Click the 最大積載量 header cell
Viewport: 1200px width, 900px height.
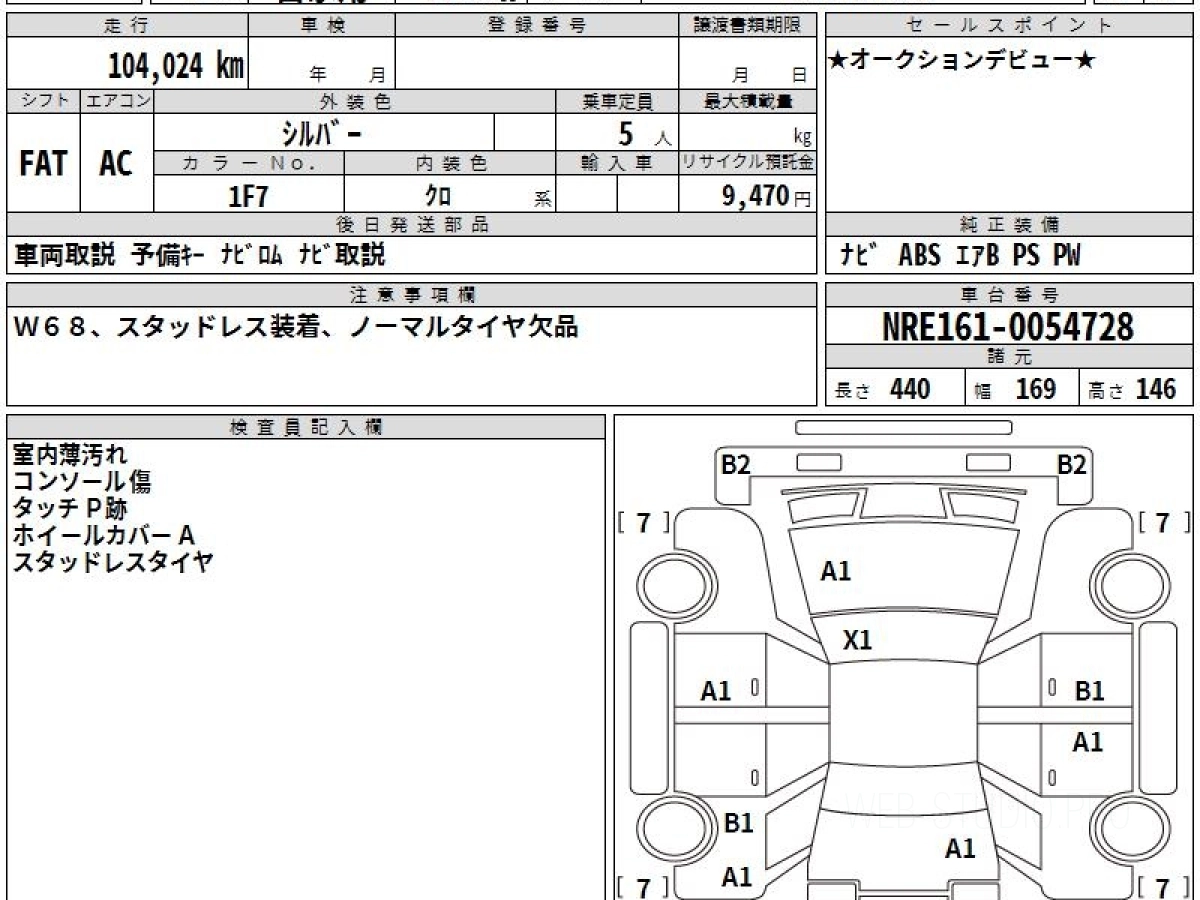click(x=748, y=101)
